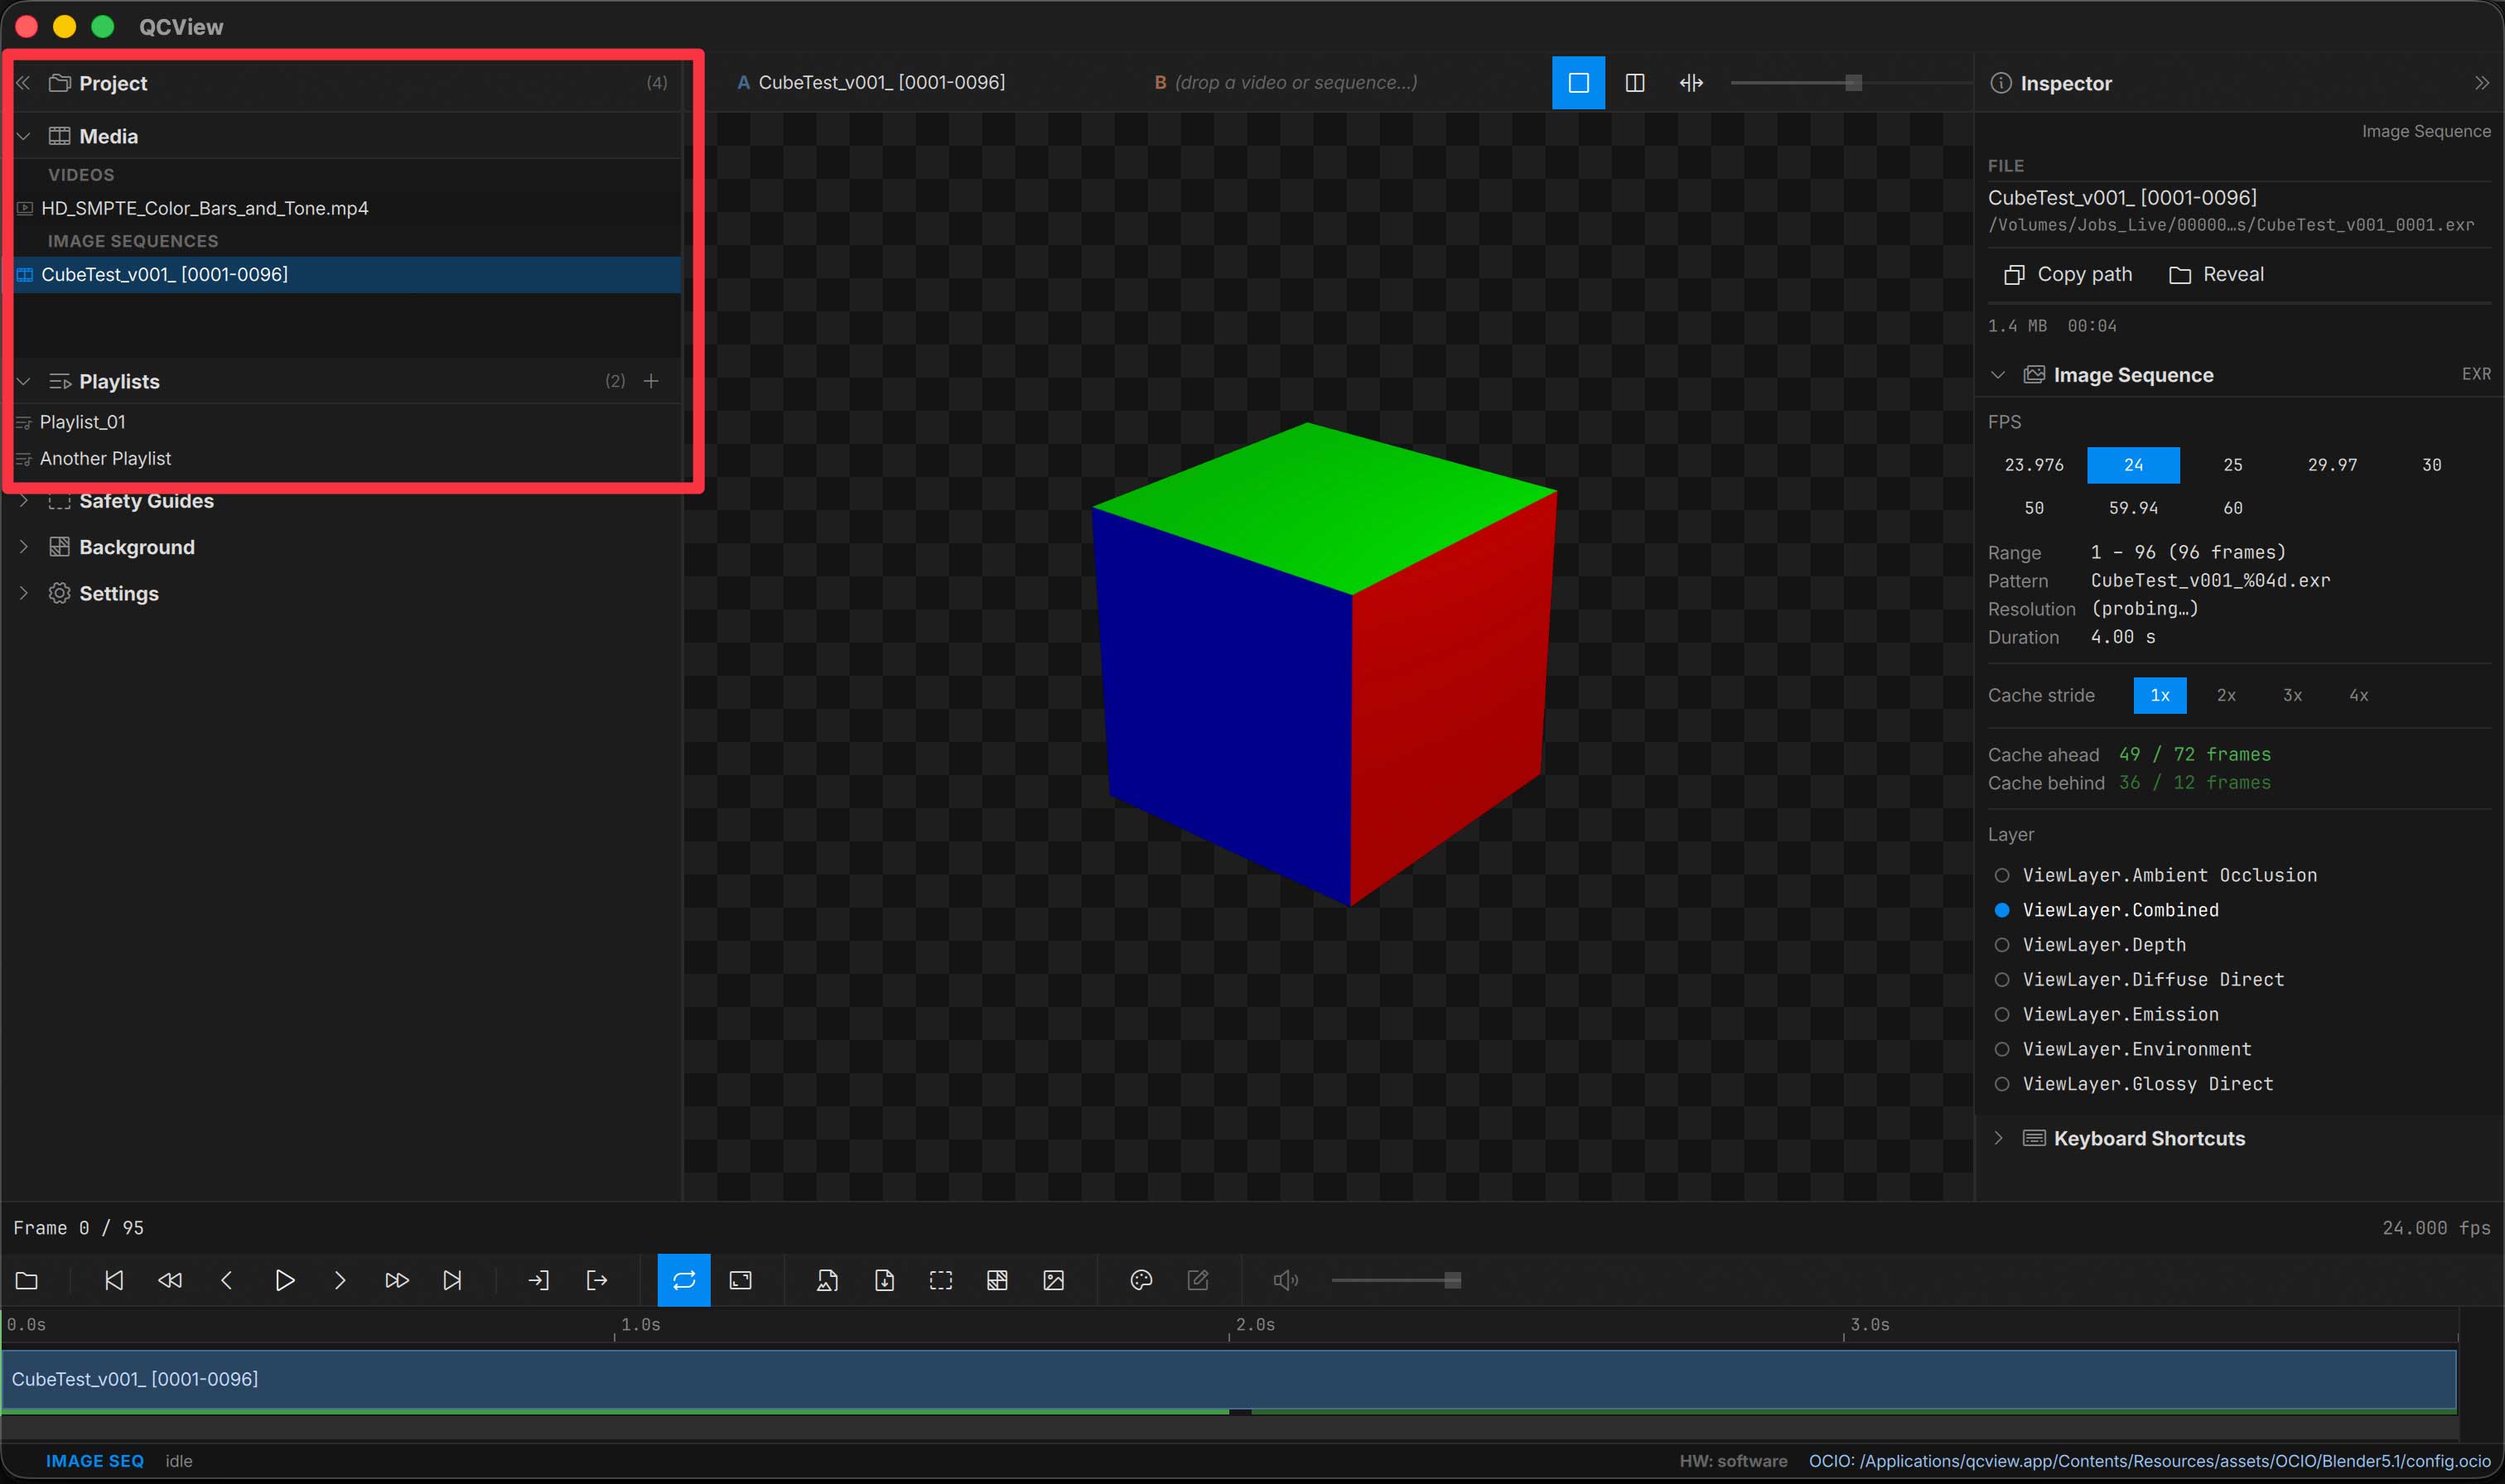Set cache stride to 4x
The width and height of the screenshot is (2505, 1484).
pos(2358,695)
